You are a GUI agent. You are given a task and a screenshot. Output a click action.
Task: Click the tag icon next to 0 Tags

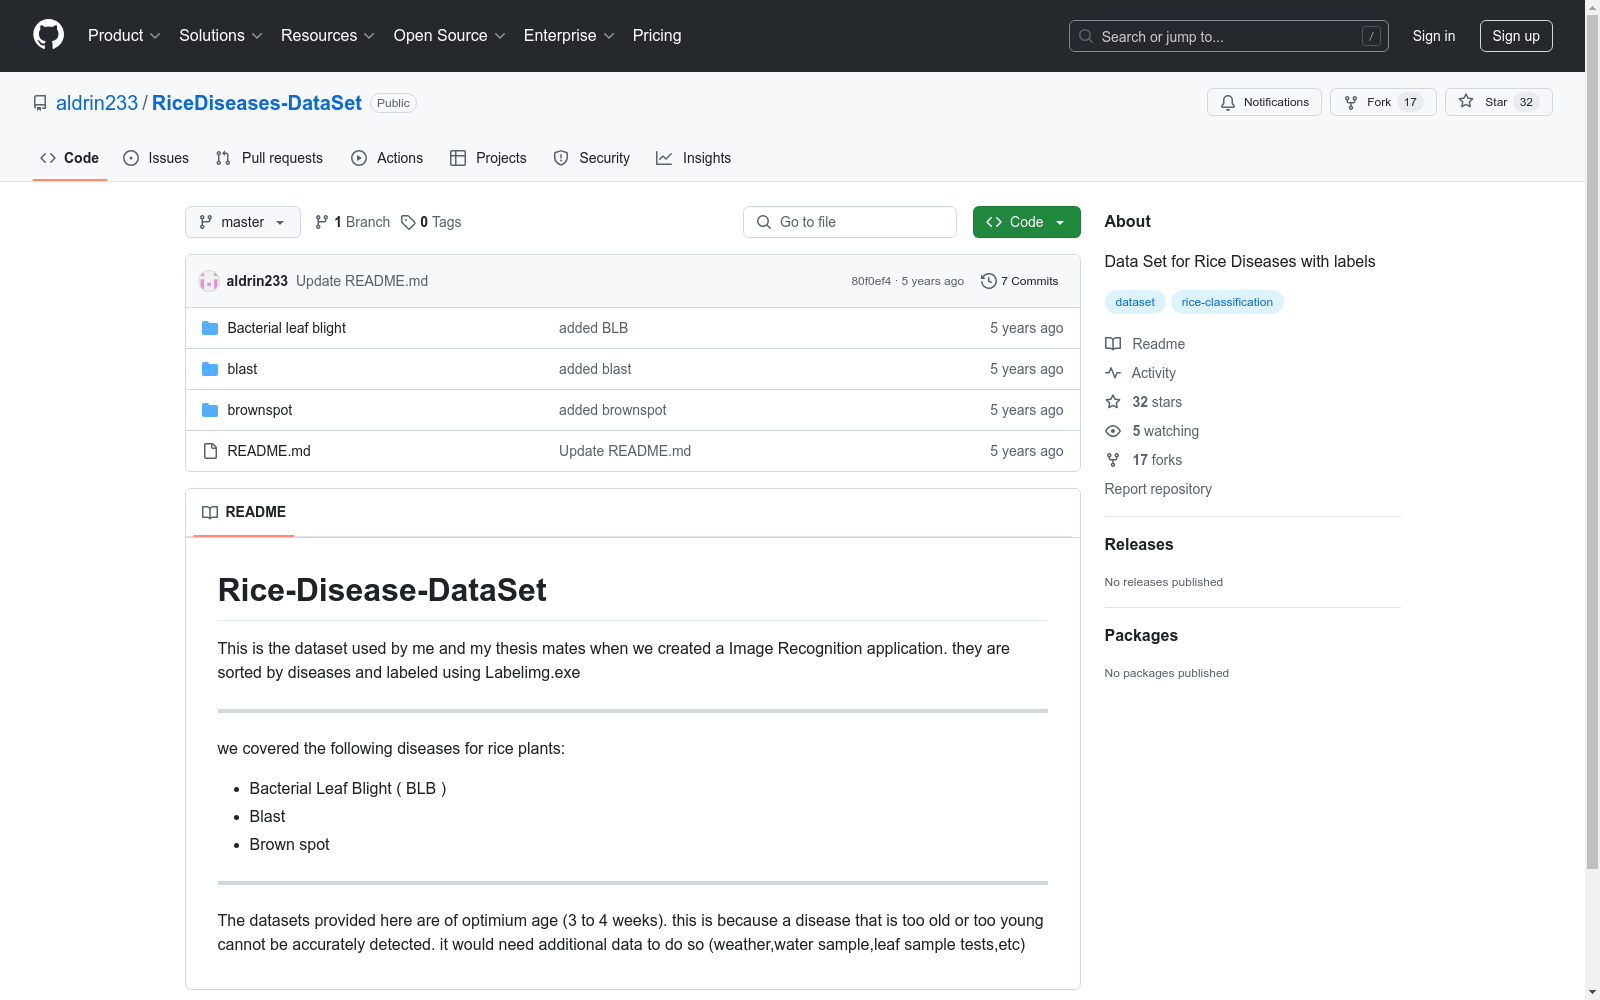click(408, 222)
